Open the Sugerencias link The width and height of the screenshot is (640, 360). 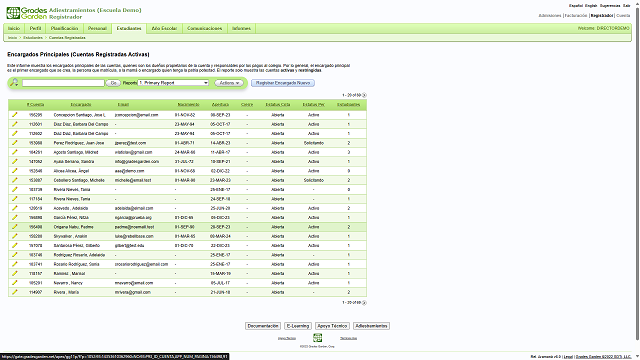(610, 6)
